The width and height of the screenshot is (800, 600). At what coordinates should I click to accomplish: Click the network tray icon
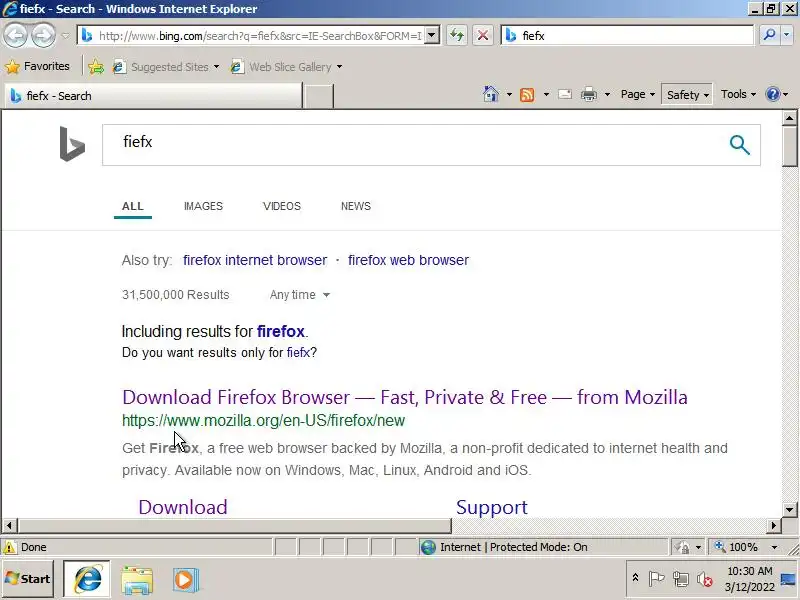(680, 579)
